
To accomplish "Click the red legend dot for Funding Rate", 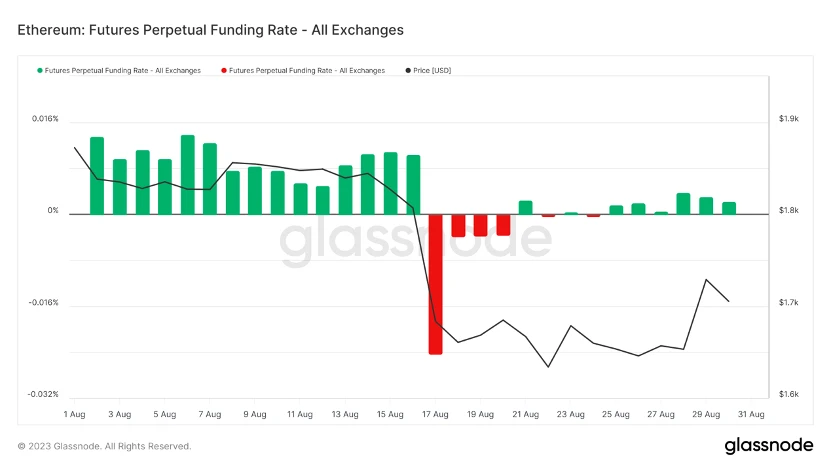I will pos(224,71).
